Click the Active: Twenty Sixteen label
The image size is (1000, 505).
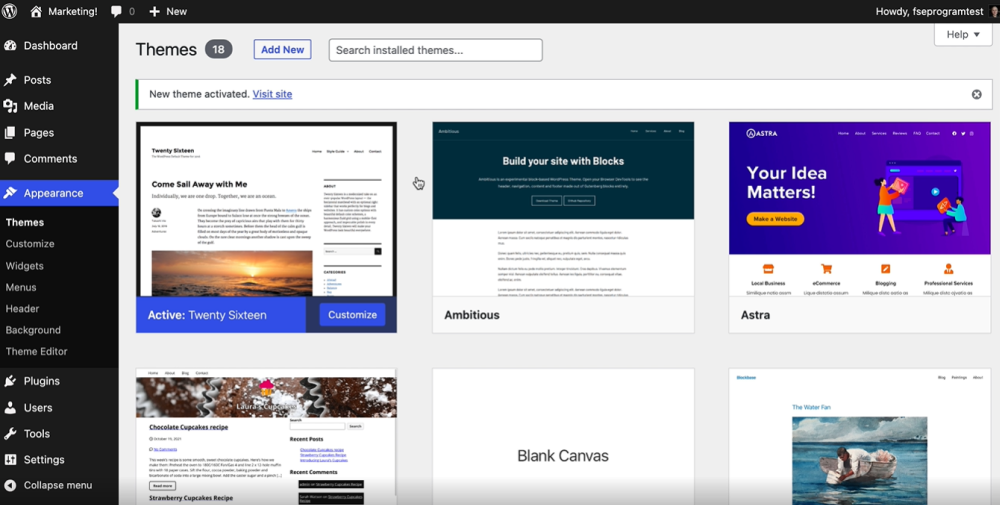(x=207, y=315)
